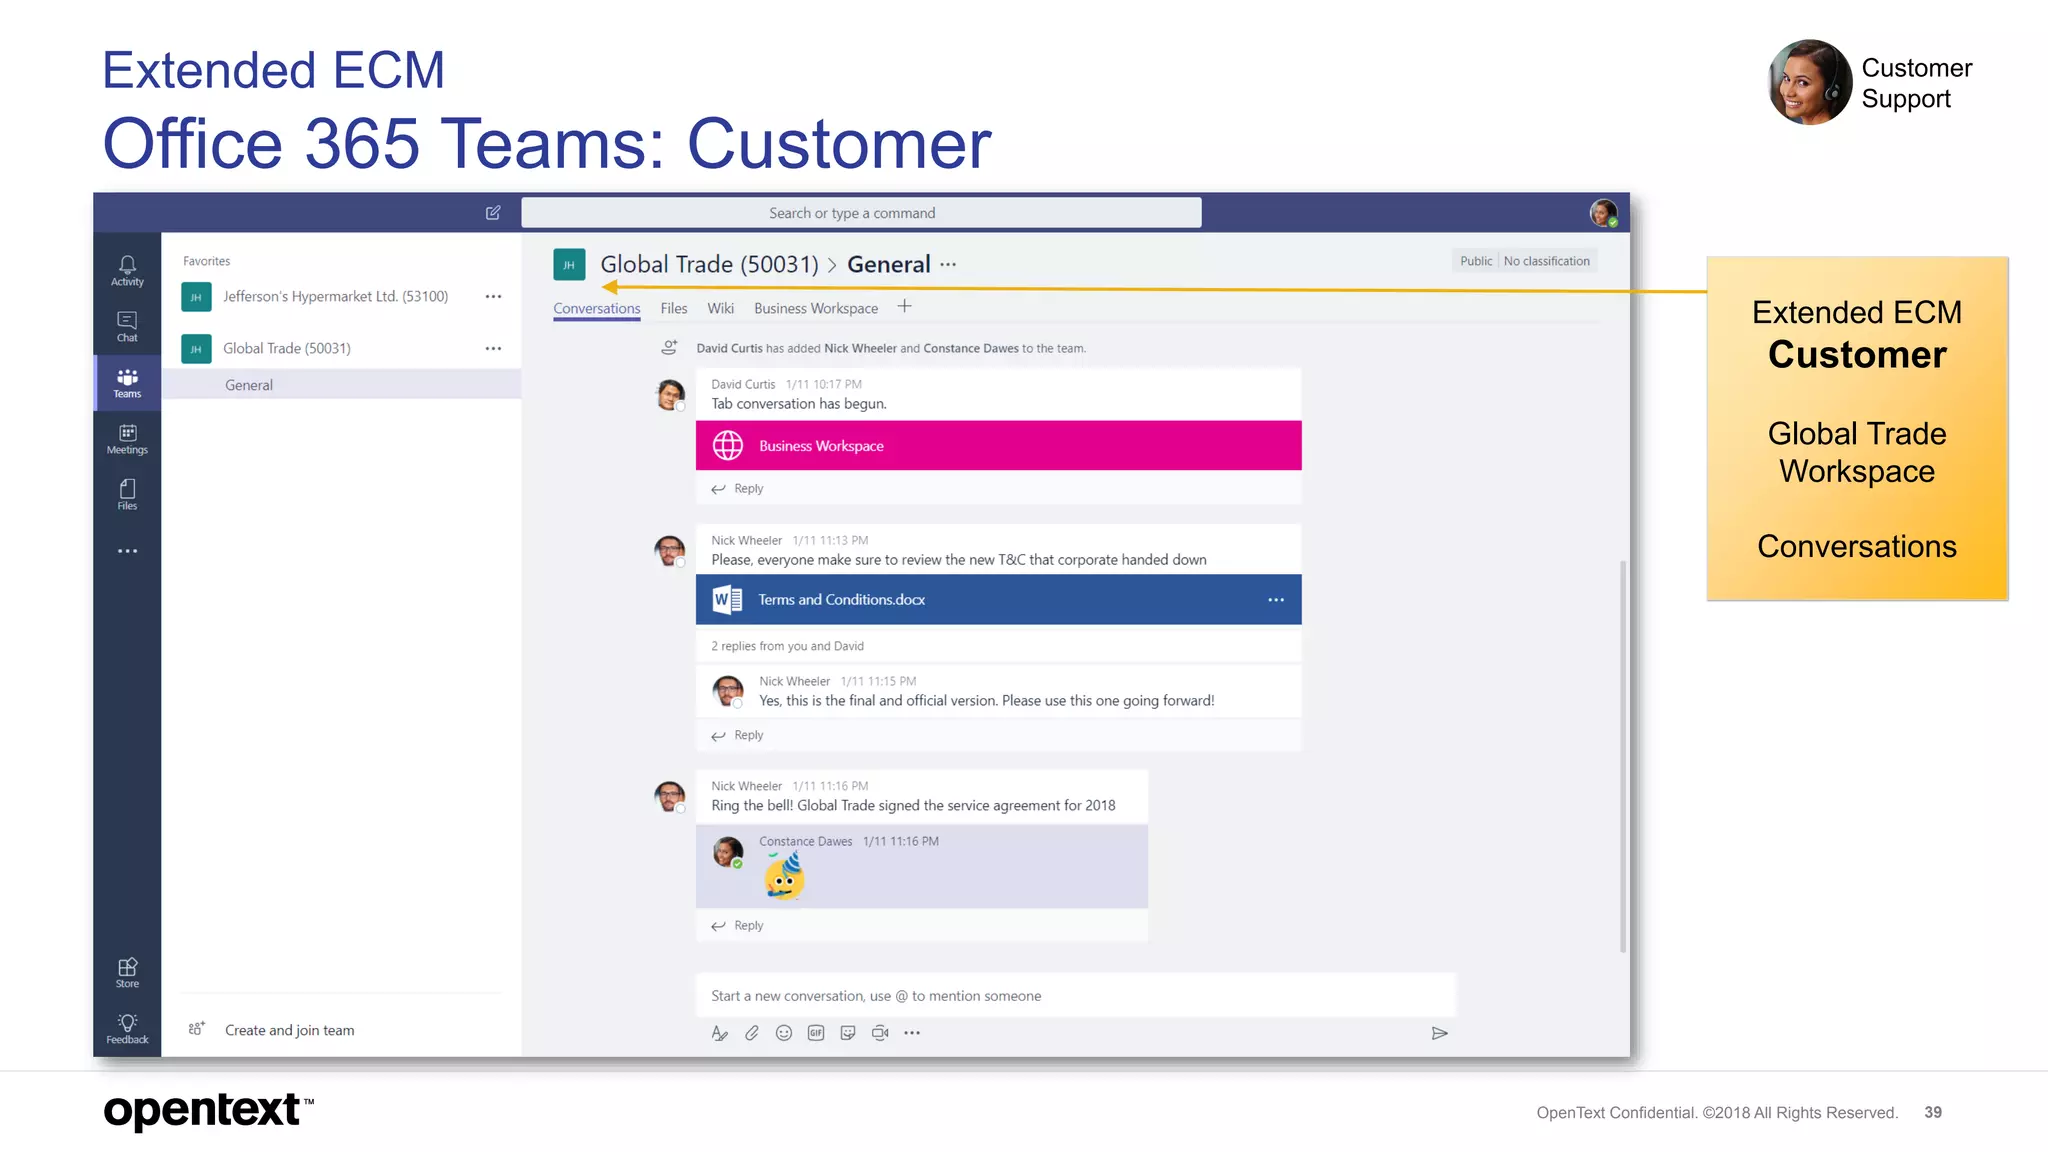Open more options for Global Trade team
This screenshot has height=1152, width=2048.
pos(493,349)
